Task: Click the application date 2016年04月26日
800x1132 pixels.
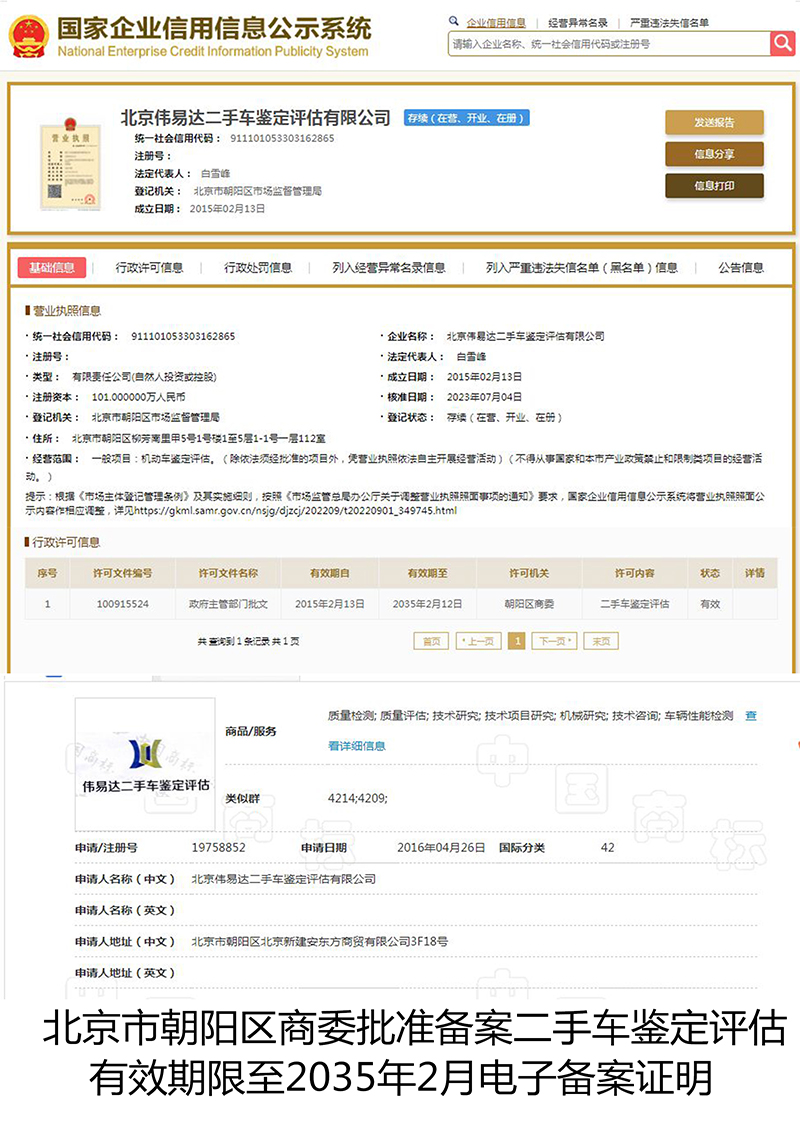Action: tap(441, 848)
